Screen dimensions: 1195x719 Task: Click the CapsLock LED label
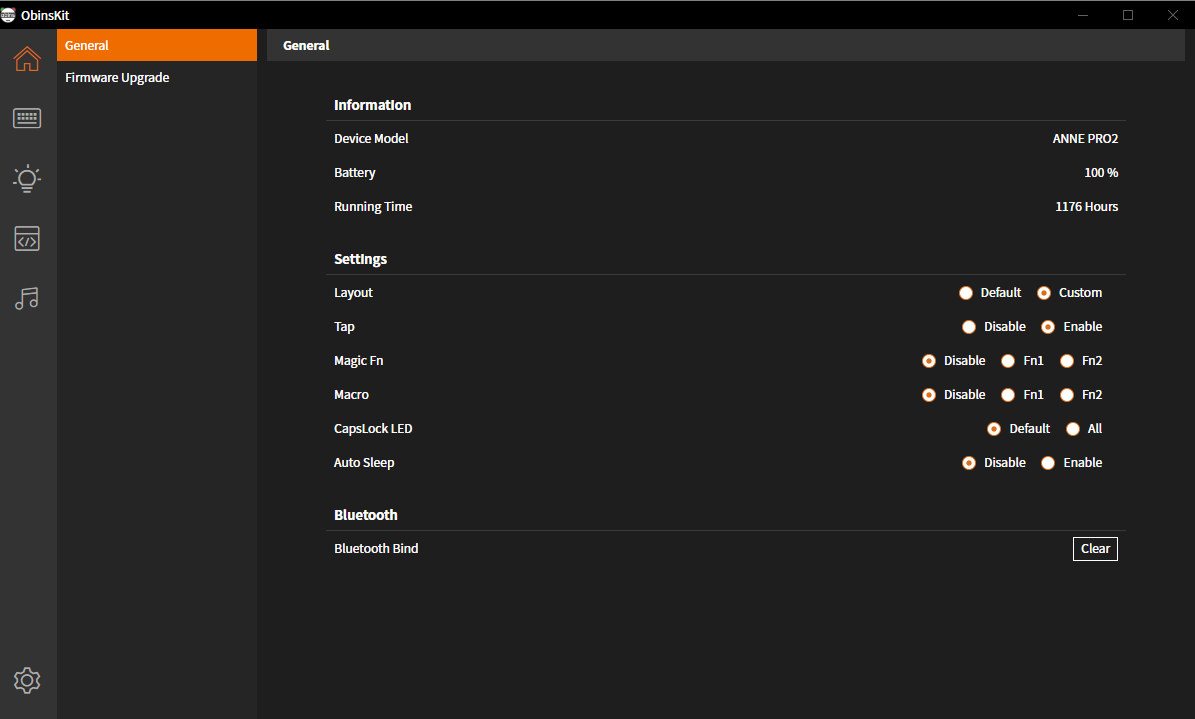click(373, 429)
